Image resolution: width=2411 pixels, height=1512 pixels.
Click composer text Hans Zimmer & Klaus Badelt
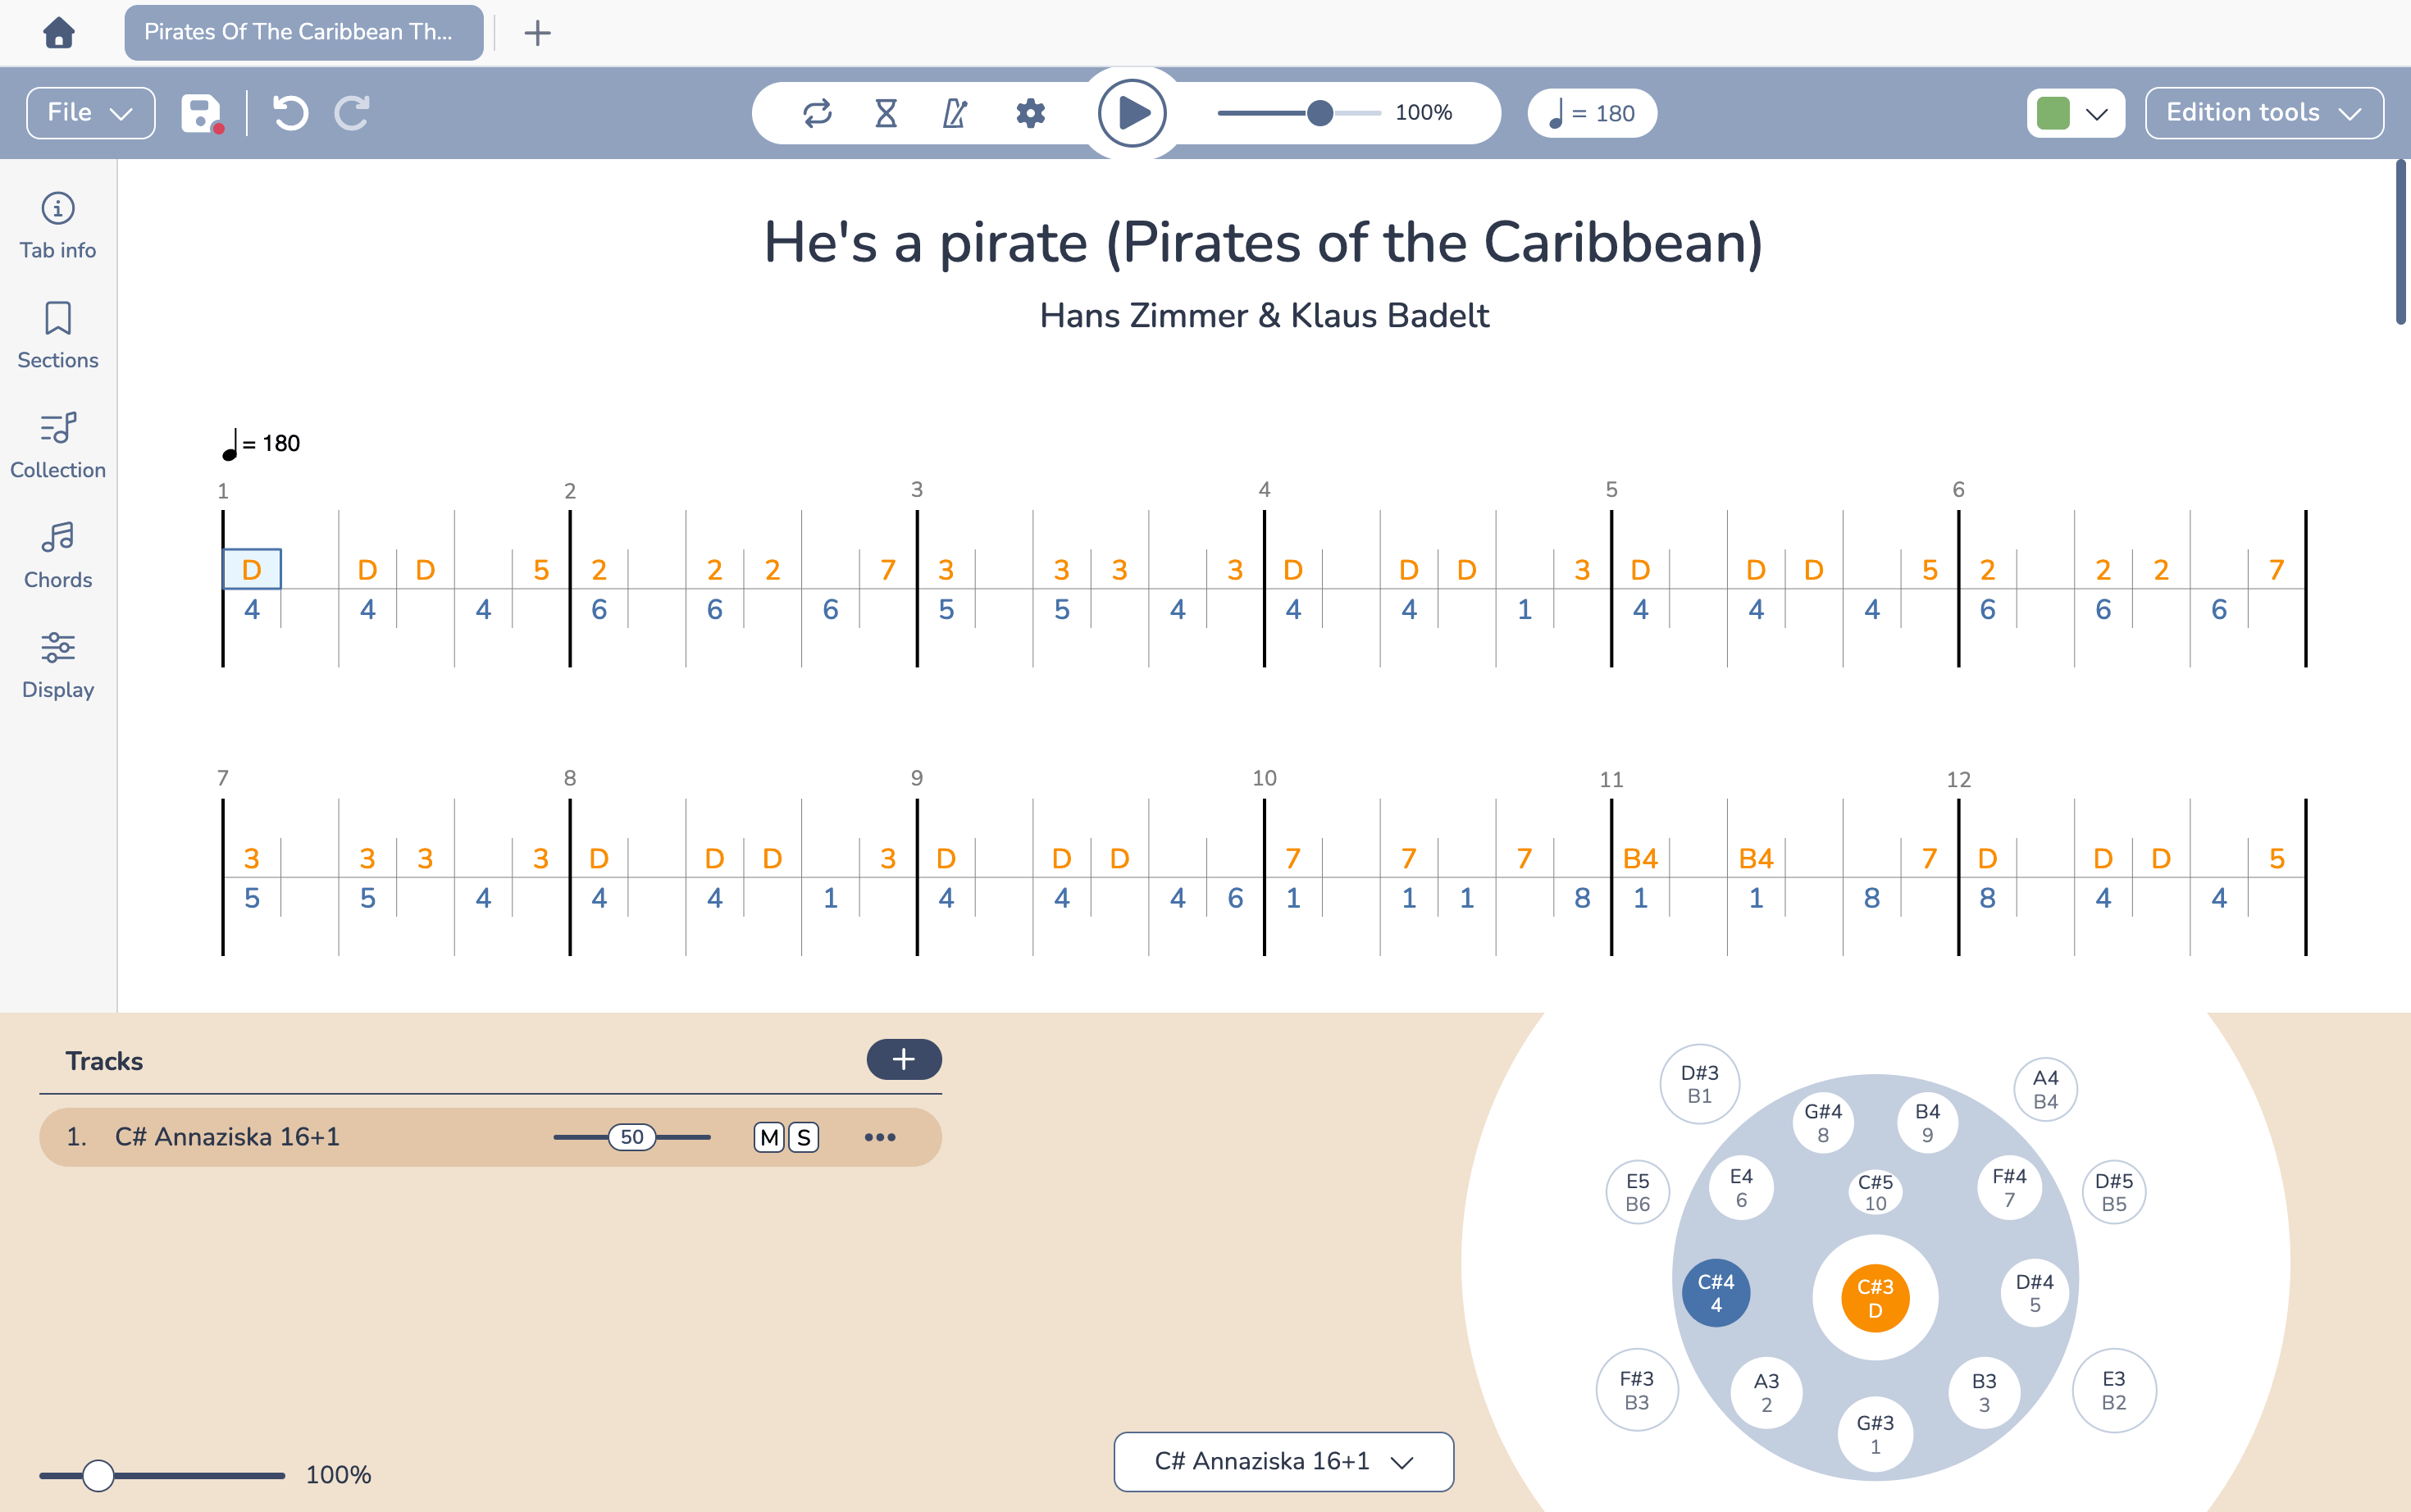(1264, 316)
